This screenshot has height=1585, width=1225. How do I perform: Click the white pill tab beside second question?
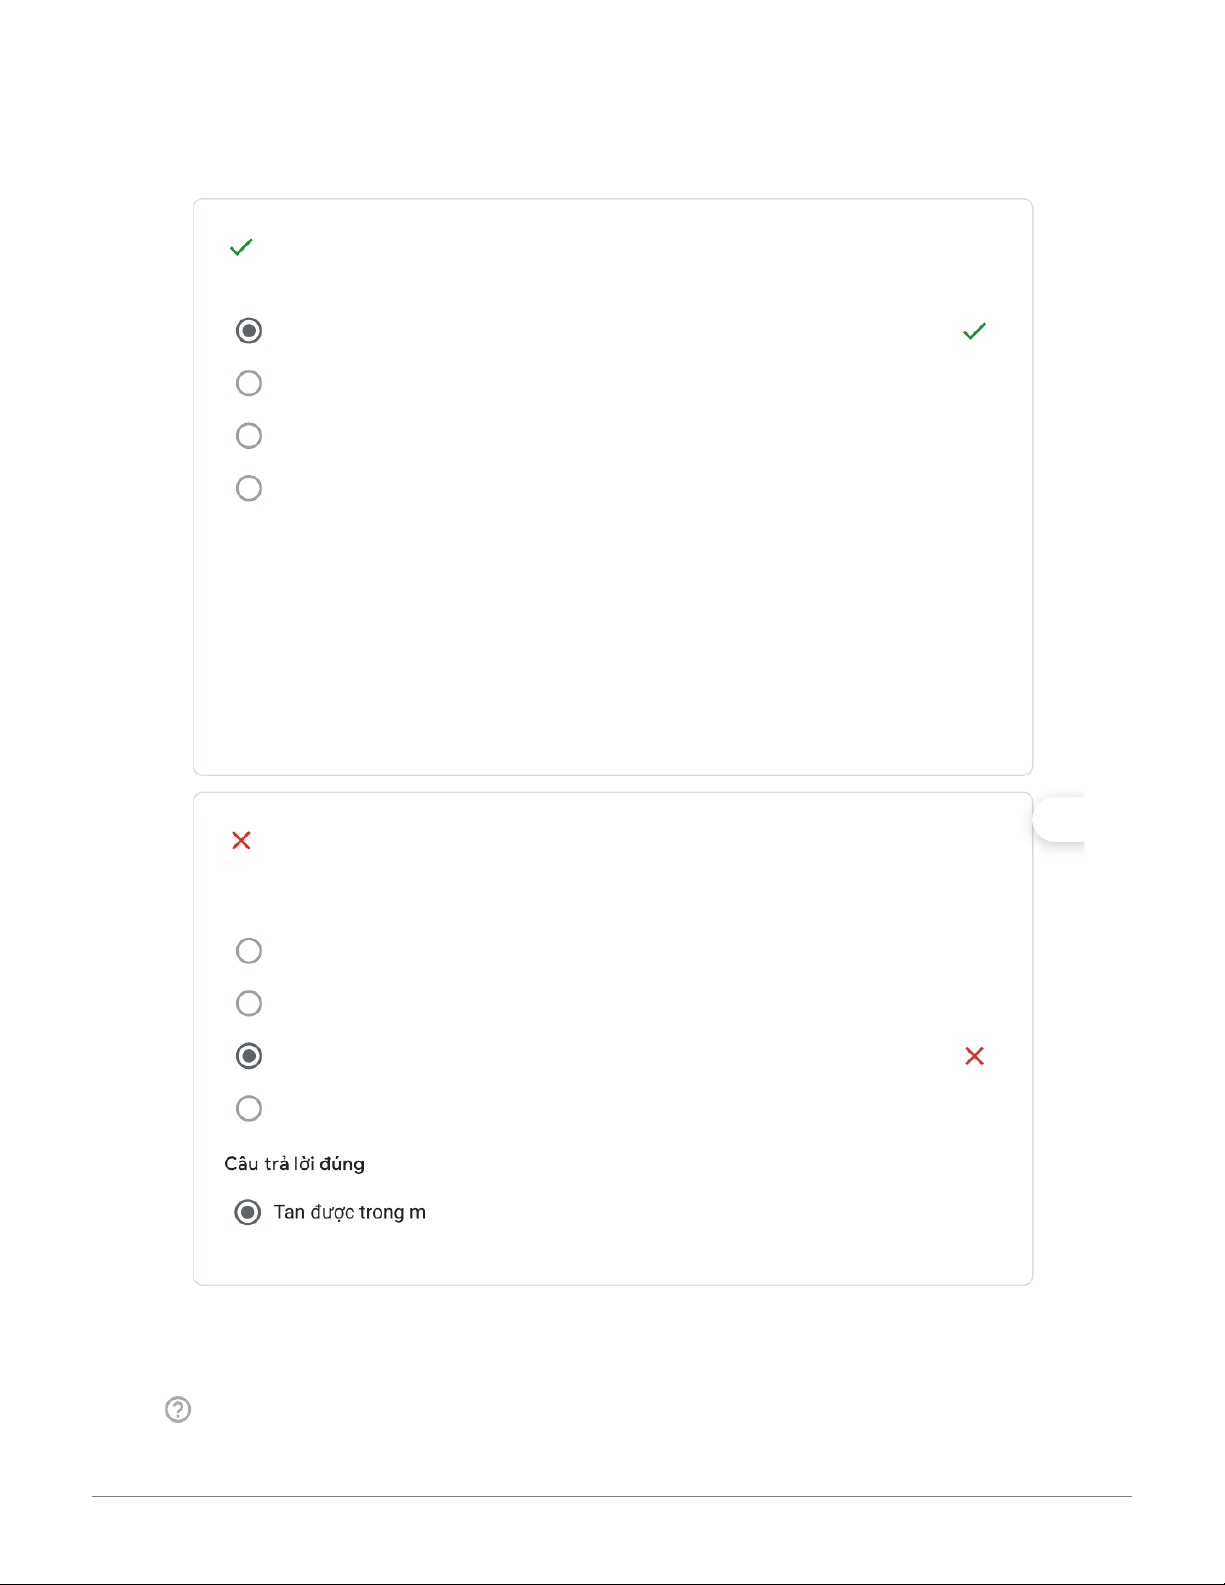click(x=1059, y=820)
